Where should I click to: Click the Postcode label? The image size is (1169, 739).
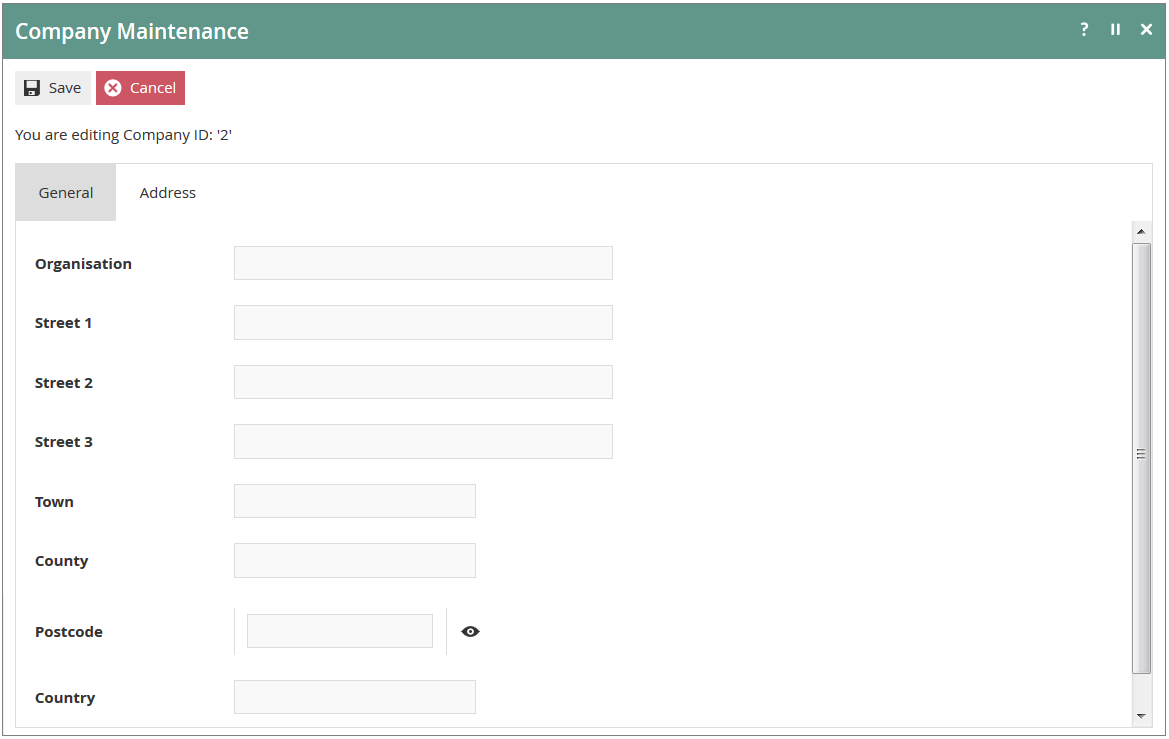(x=69, y=632)
